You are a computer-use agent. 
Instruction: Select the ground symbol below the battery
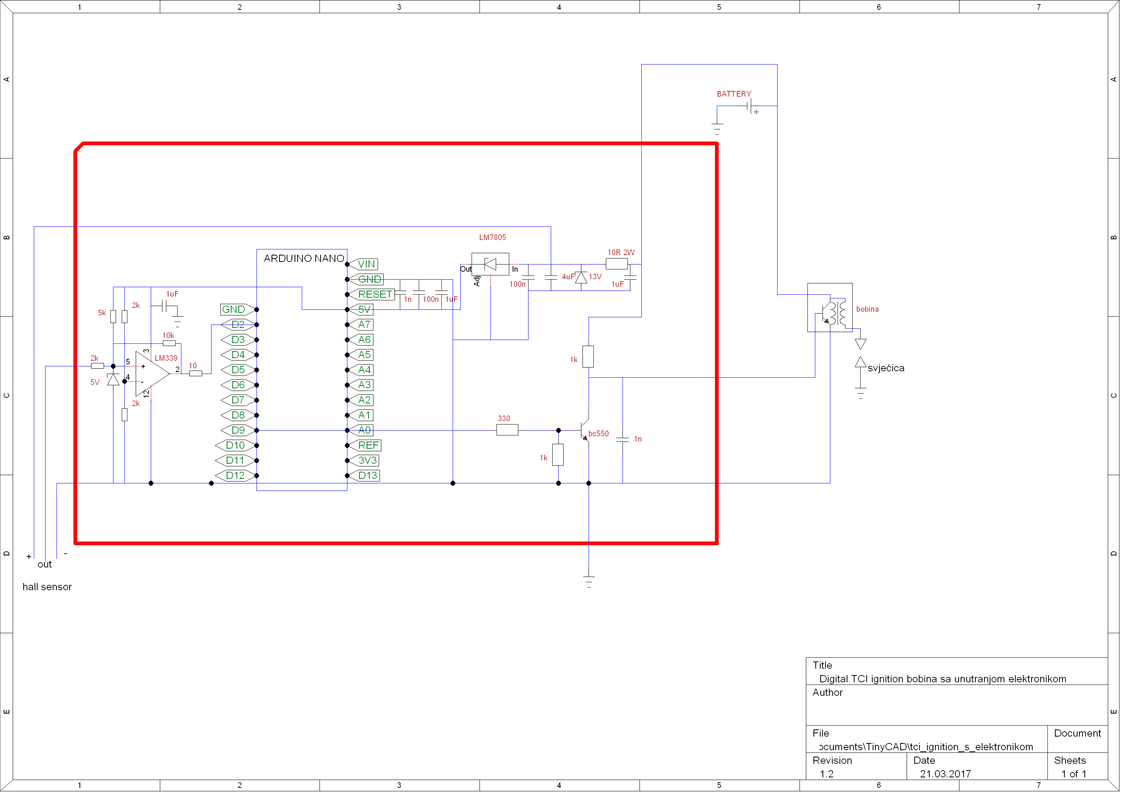point(717,129)
